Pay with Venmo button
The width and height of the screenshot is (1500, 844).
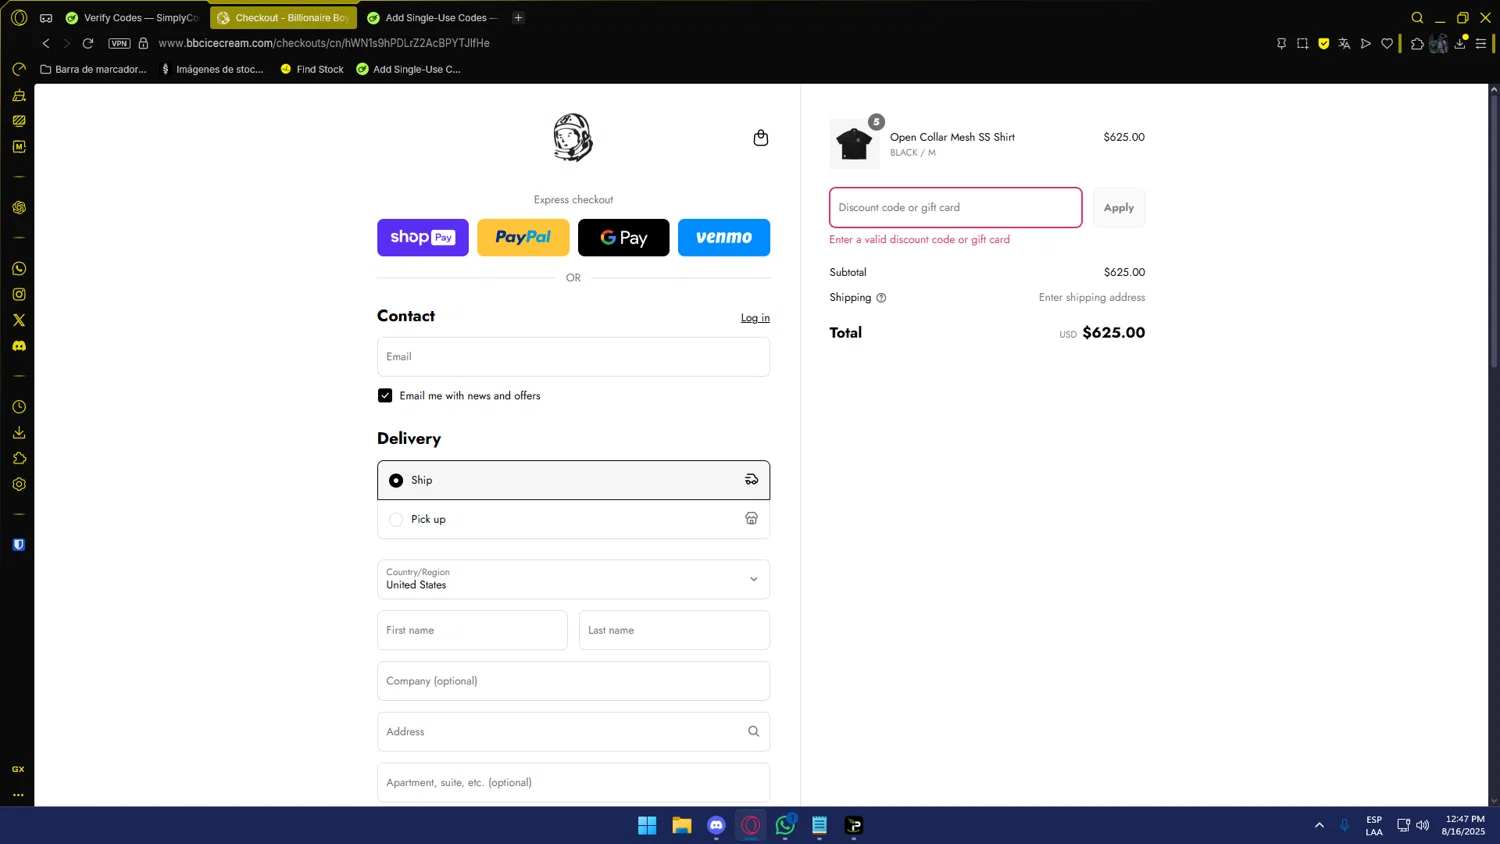pyautogui.click(x=724, y=238)
